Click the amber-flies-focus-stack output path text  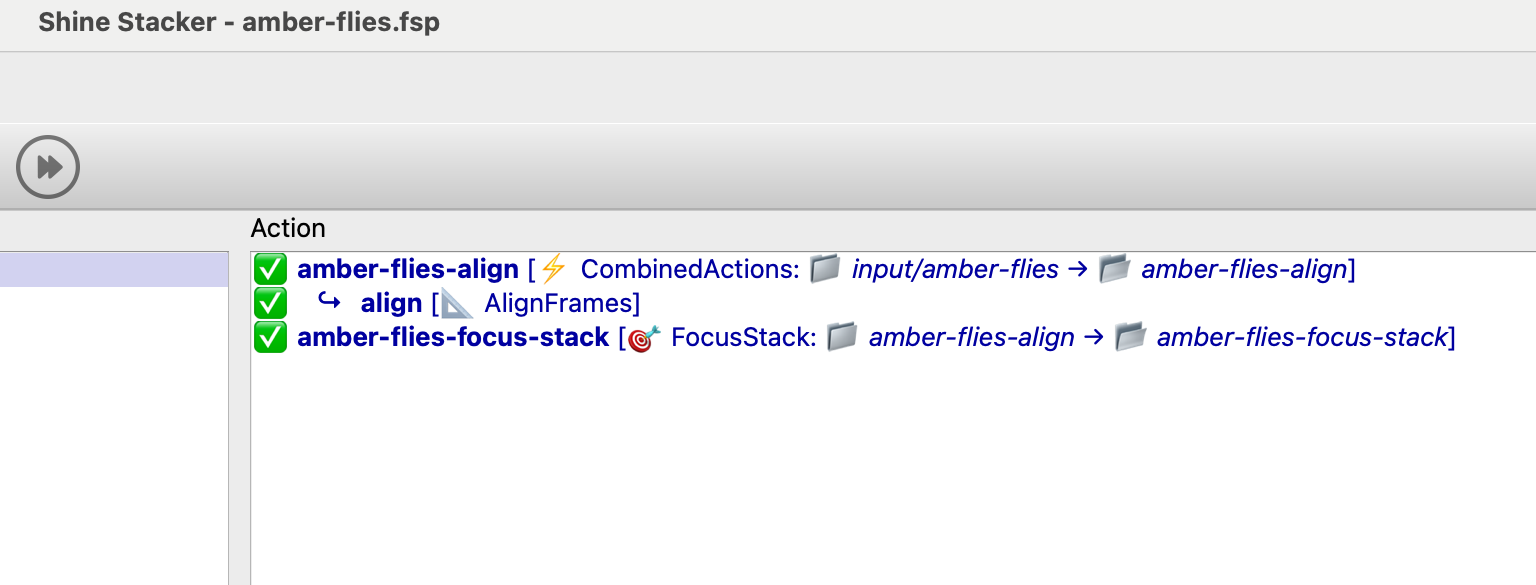coord(1302,338)
